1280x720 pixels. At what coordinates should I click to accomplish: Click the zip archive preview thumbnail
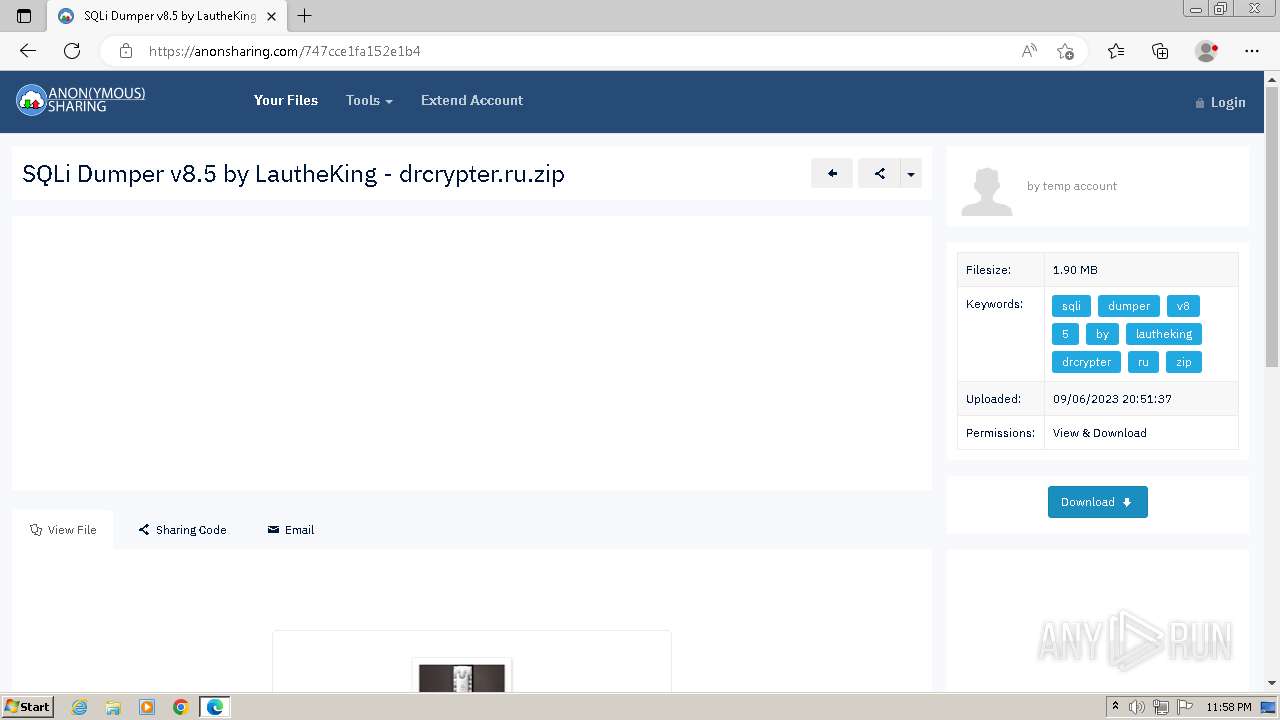point(462,677)
